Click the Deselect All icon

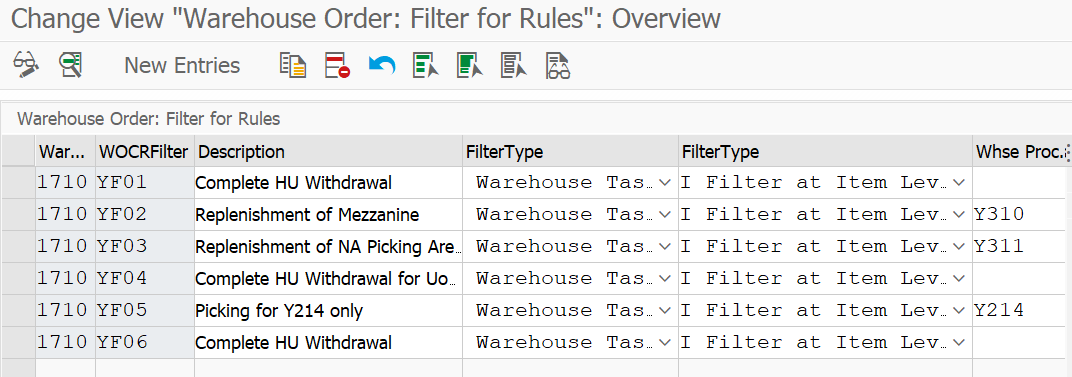tap(513, 65)
